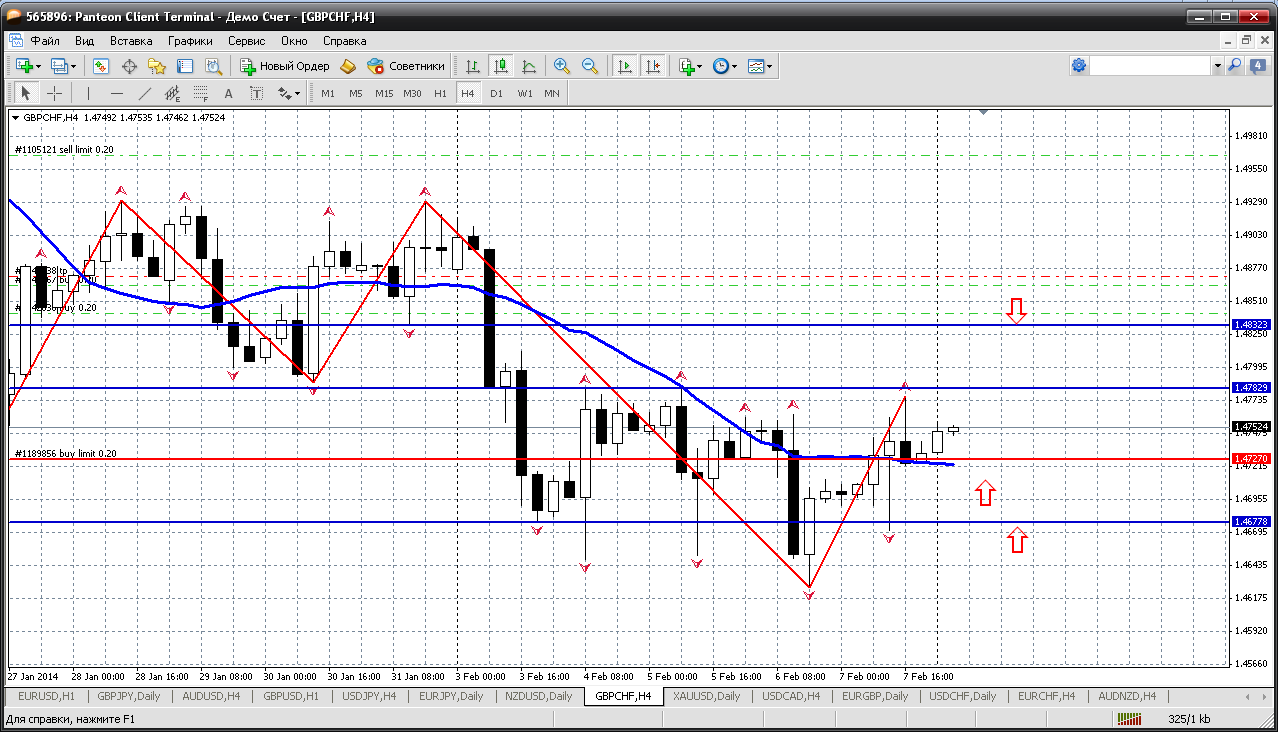Select the text label T tool
This screenshot has height=732, width=1278.
(256, 93)
